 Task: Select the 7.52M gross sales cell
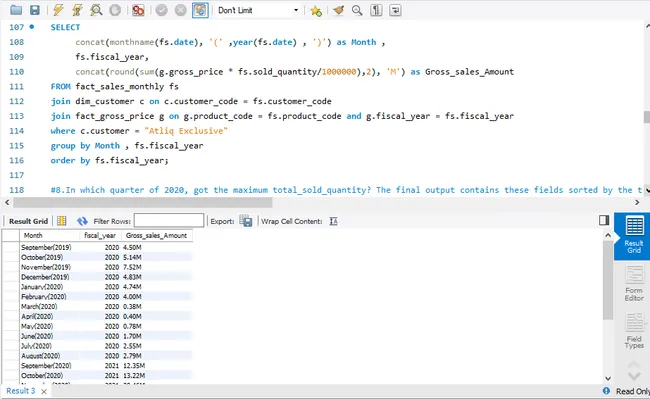[156, 267]
